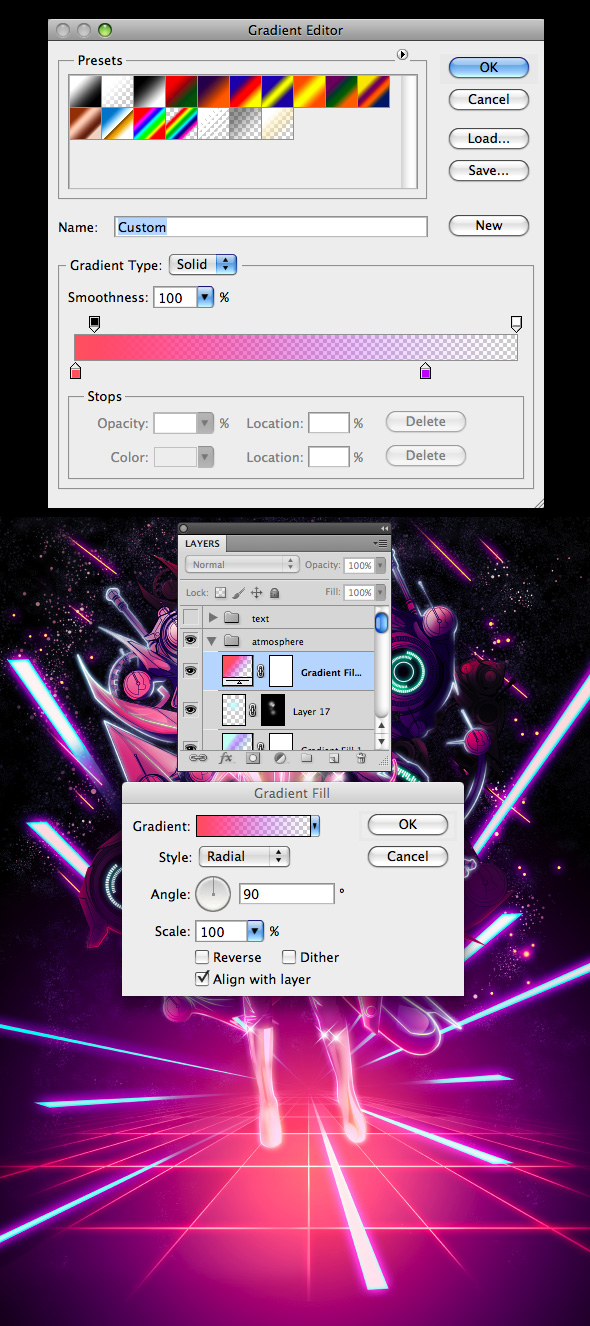Click the link layers icon in Layers panel
The image size is (590, 1326).
click(197, 759)
